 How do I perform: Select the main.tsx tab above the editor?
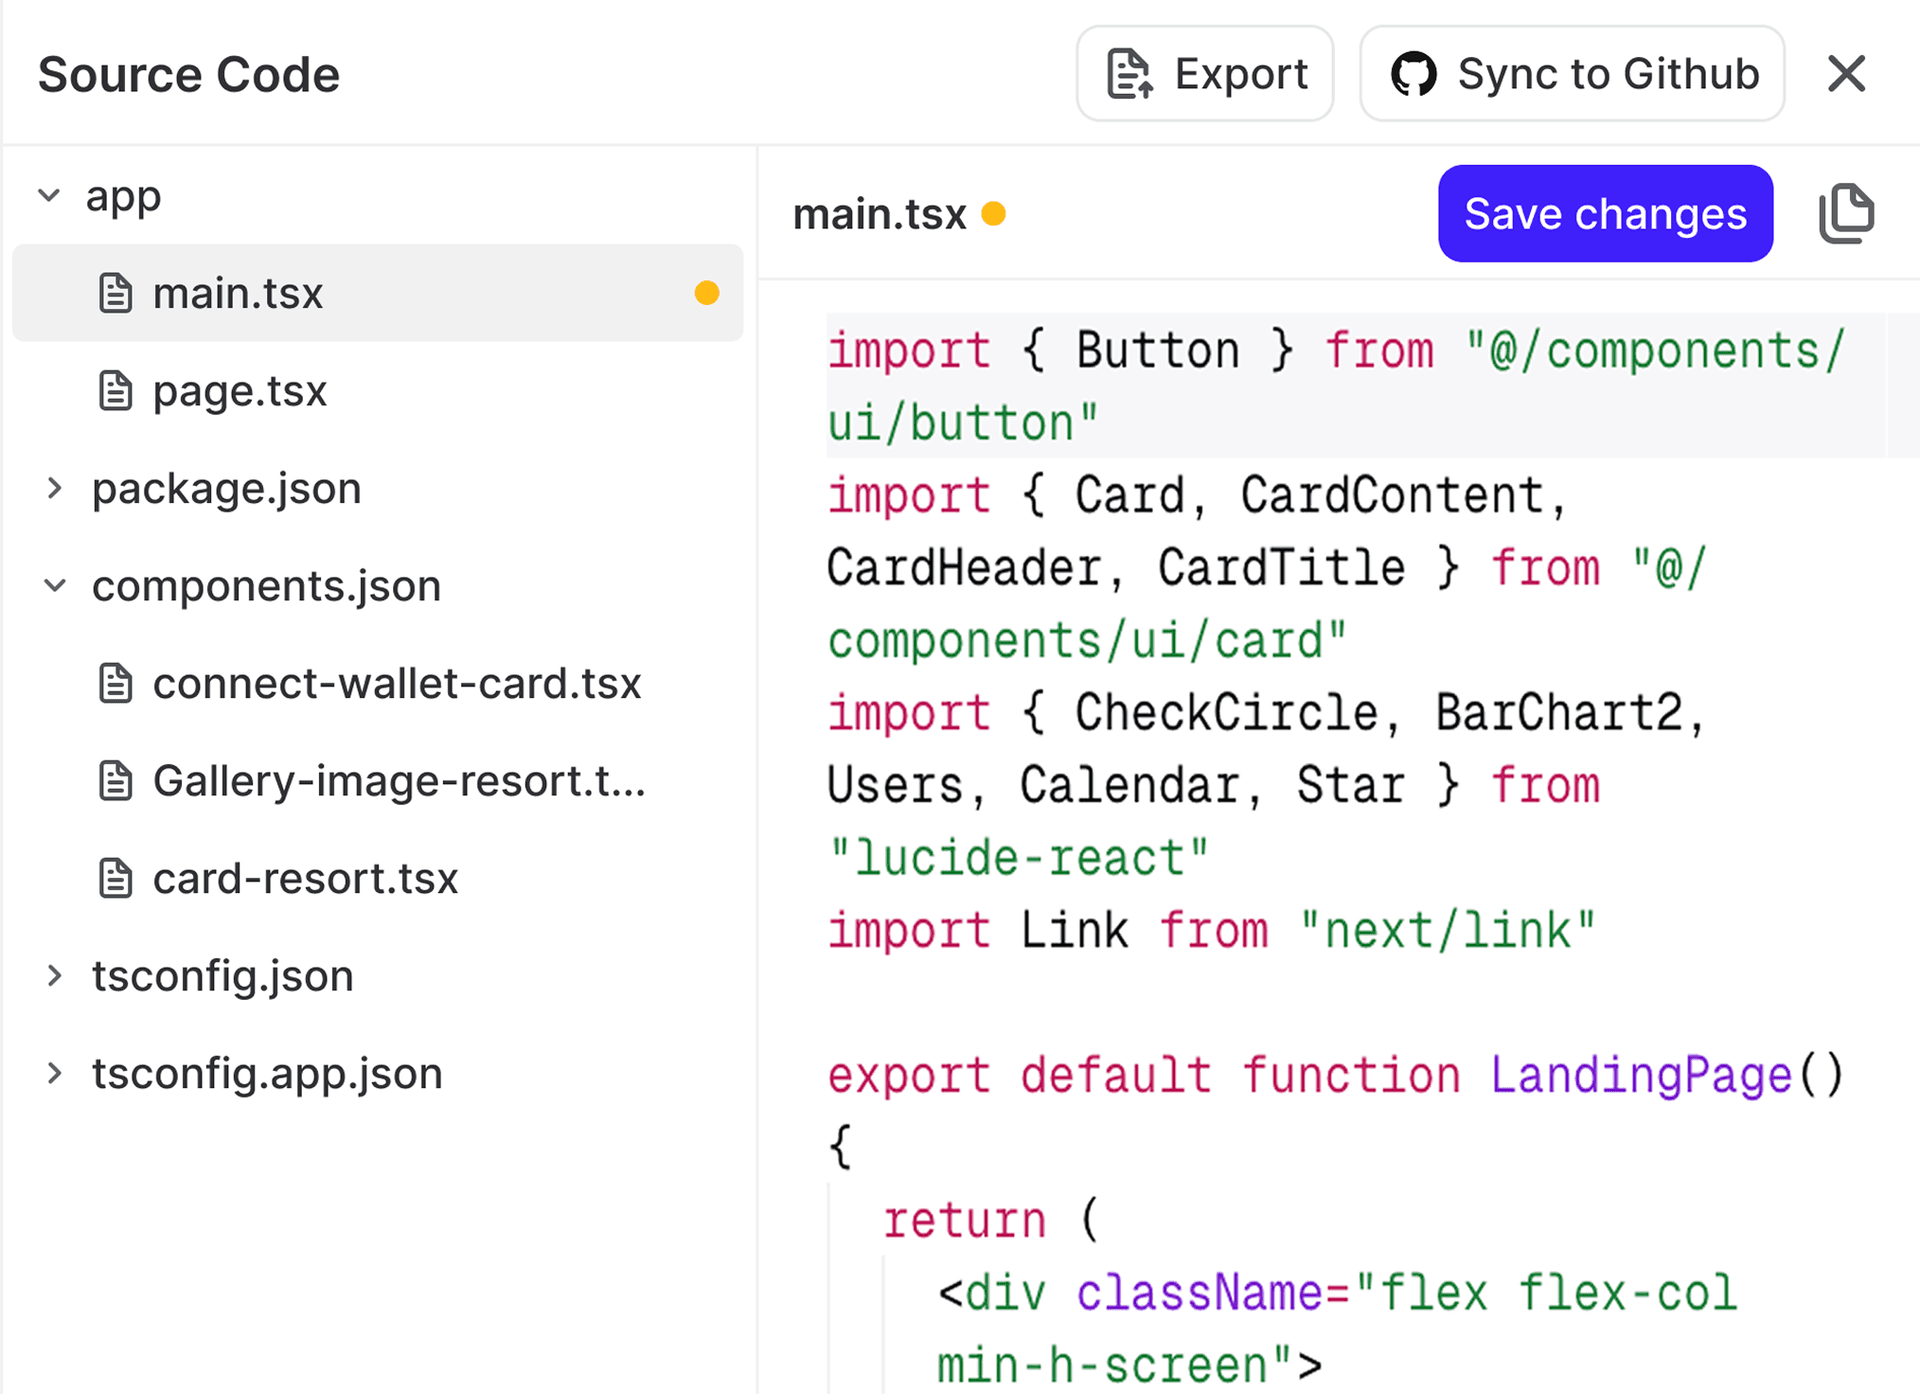[880, 214]
